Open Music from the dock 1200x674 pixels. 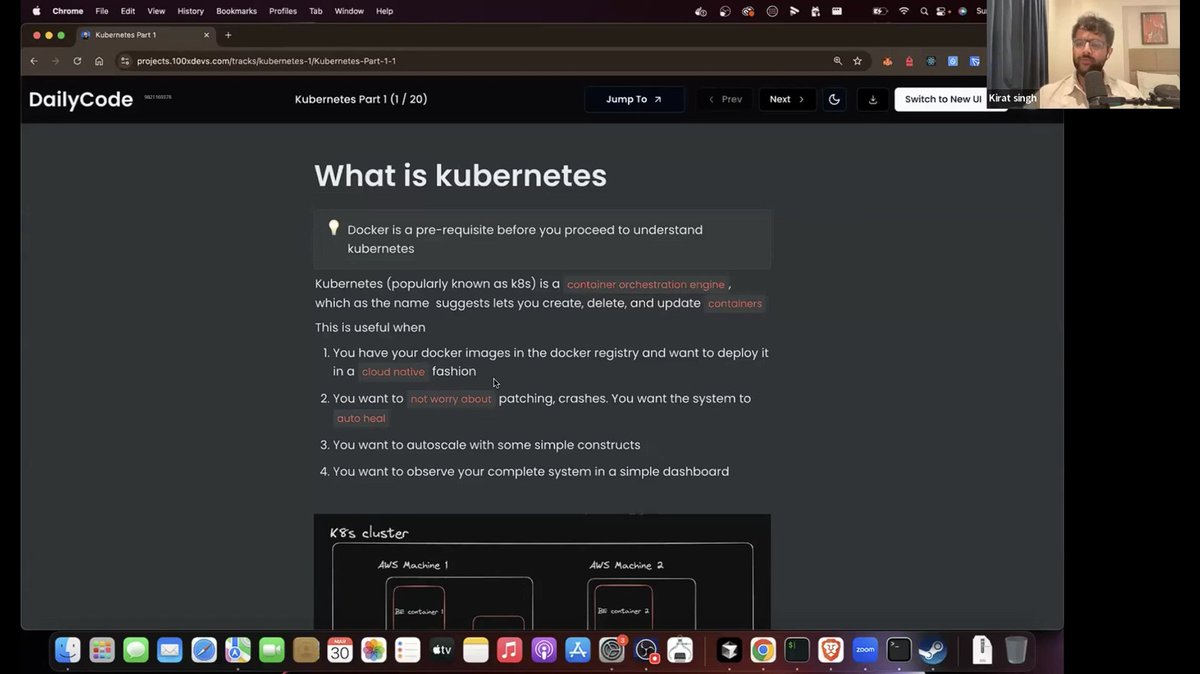pos(510,650)
